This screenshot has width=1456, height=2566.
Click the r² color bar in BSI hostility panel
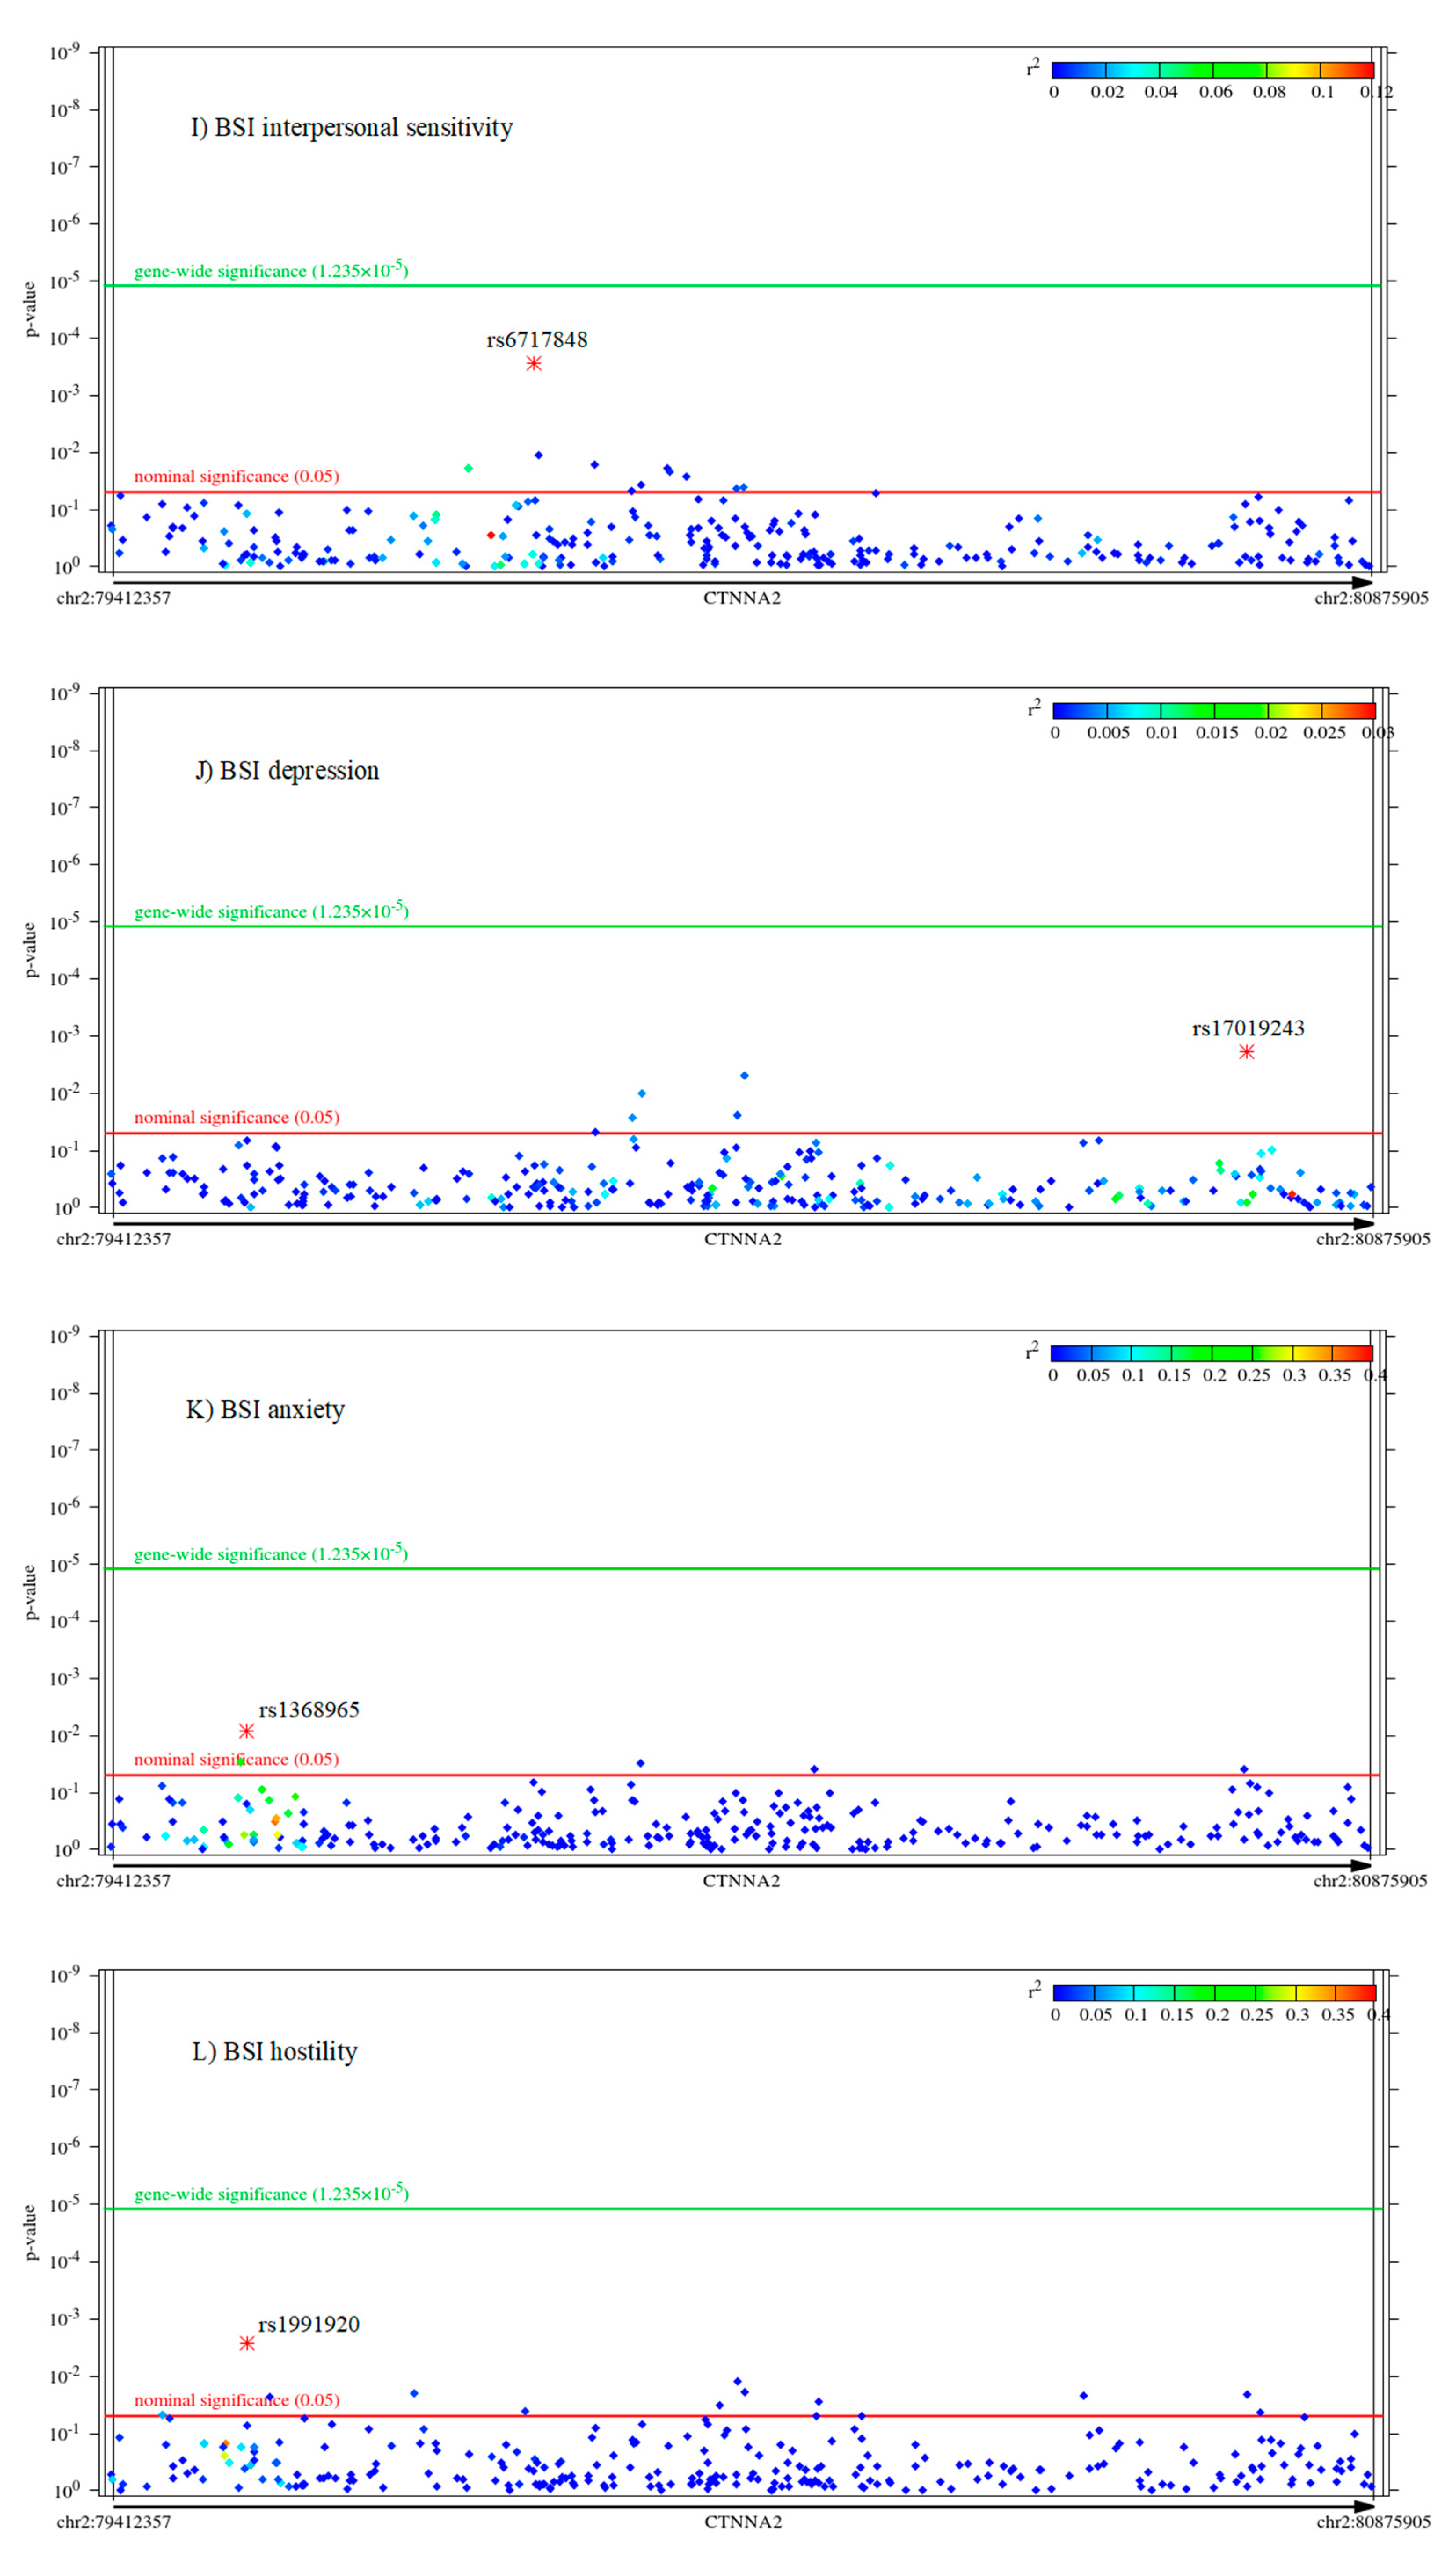[x=1214, y=1993]
